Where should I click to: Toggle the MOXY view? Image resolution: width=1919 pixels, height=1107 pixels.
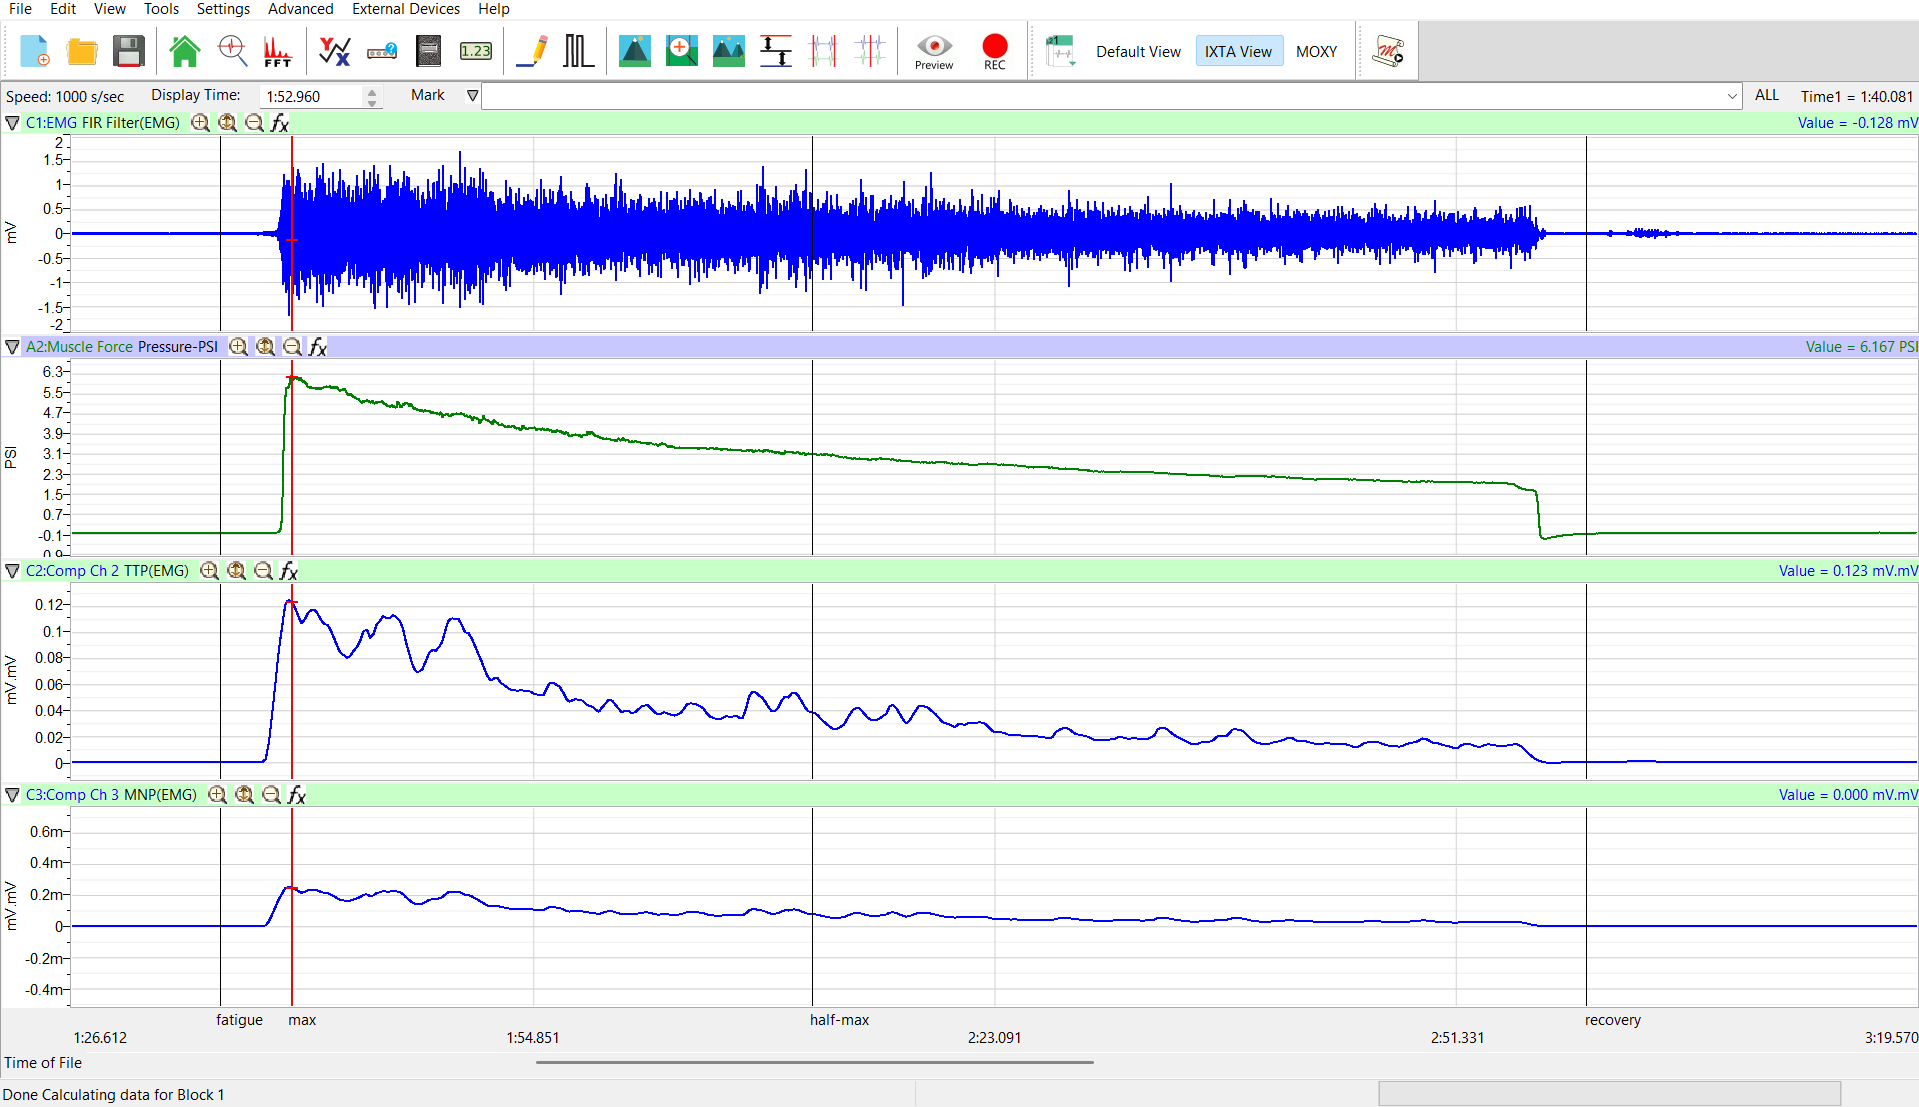pyautogui.click(x=1316, y=52)
